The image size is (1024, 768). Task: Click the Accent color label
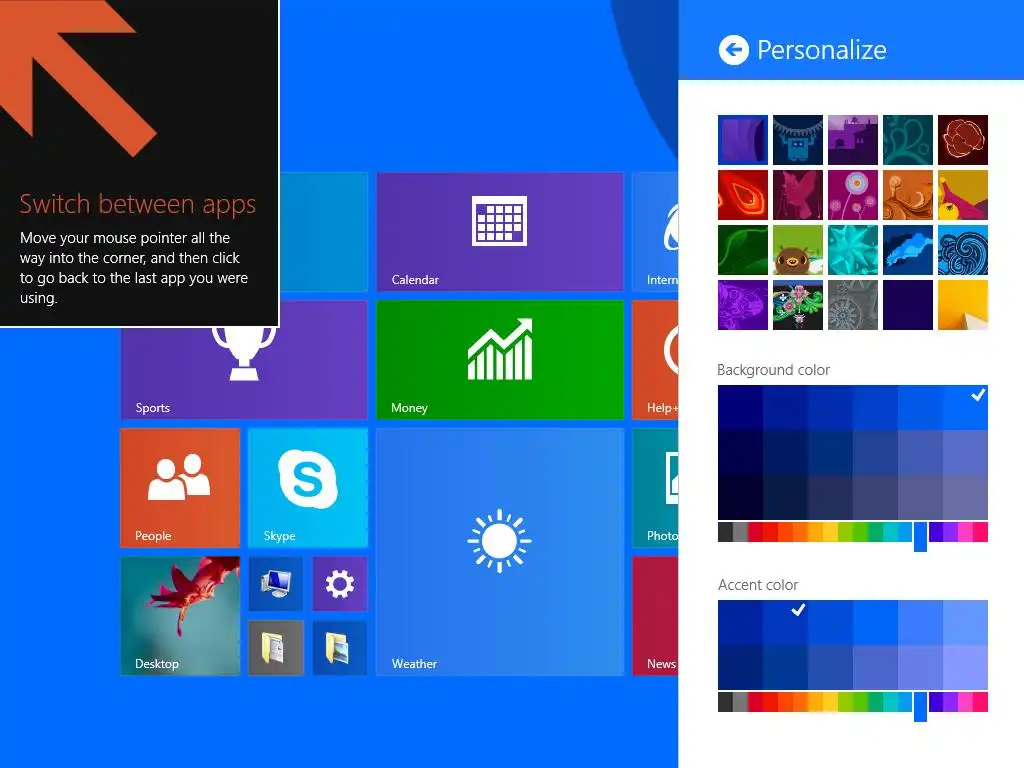758,585
